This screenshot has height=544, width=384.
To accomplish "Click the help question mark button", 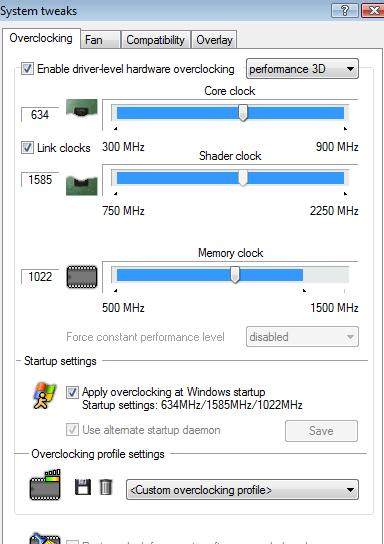I will (344, 11).
